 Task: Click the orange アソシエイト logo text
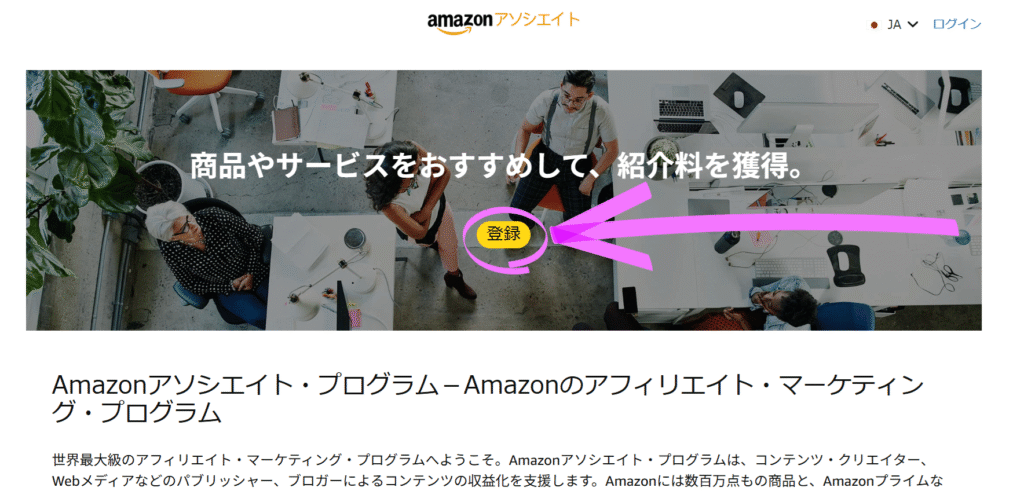click(537, 20)
